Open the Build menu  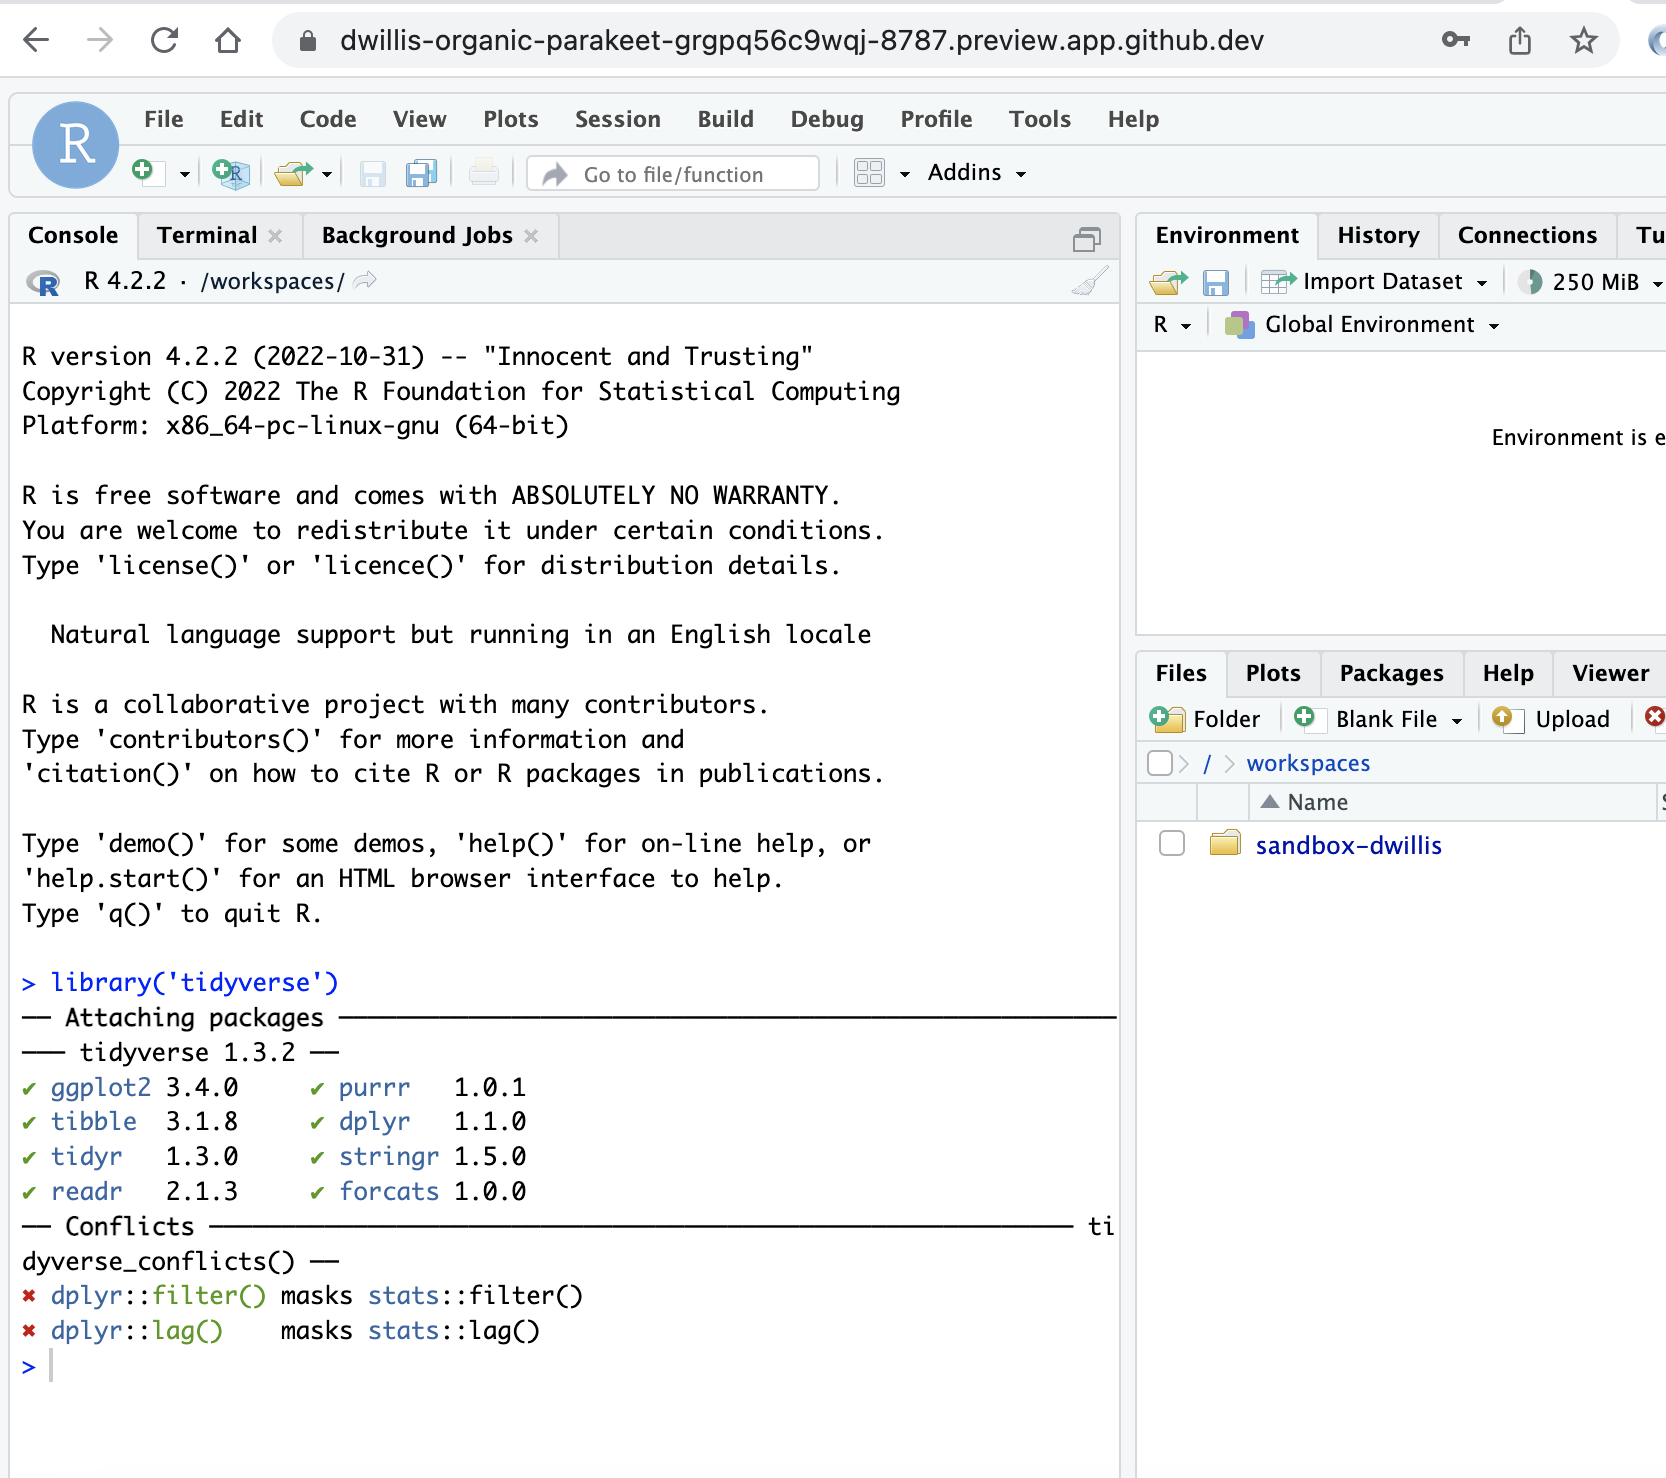click(725, 119)
